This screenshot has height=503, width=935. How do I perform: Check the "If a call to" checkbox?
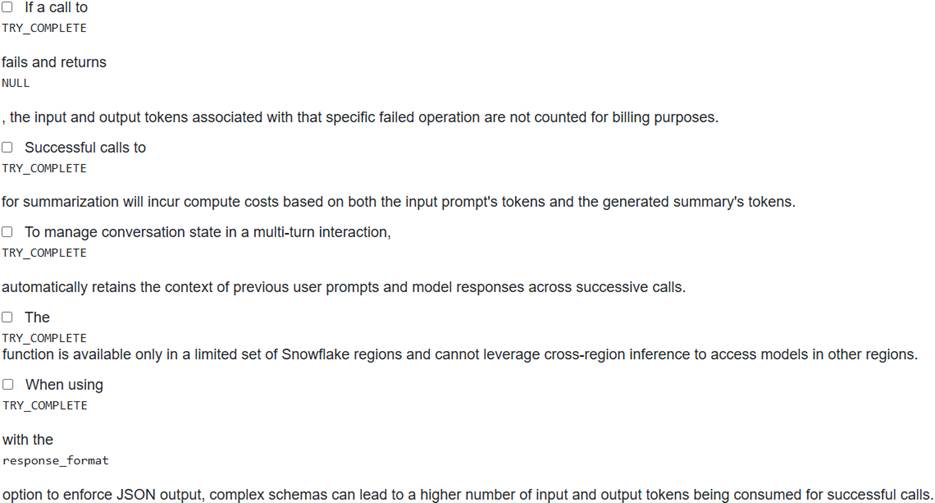pos(7,7)
